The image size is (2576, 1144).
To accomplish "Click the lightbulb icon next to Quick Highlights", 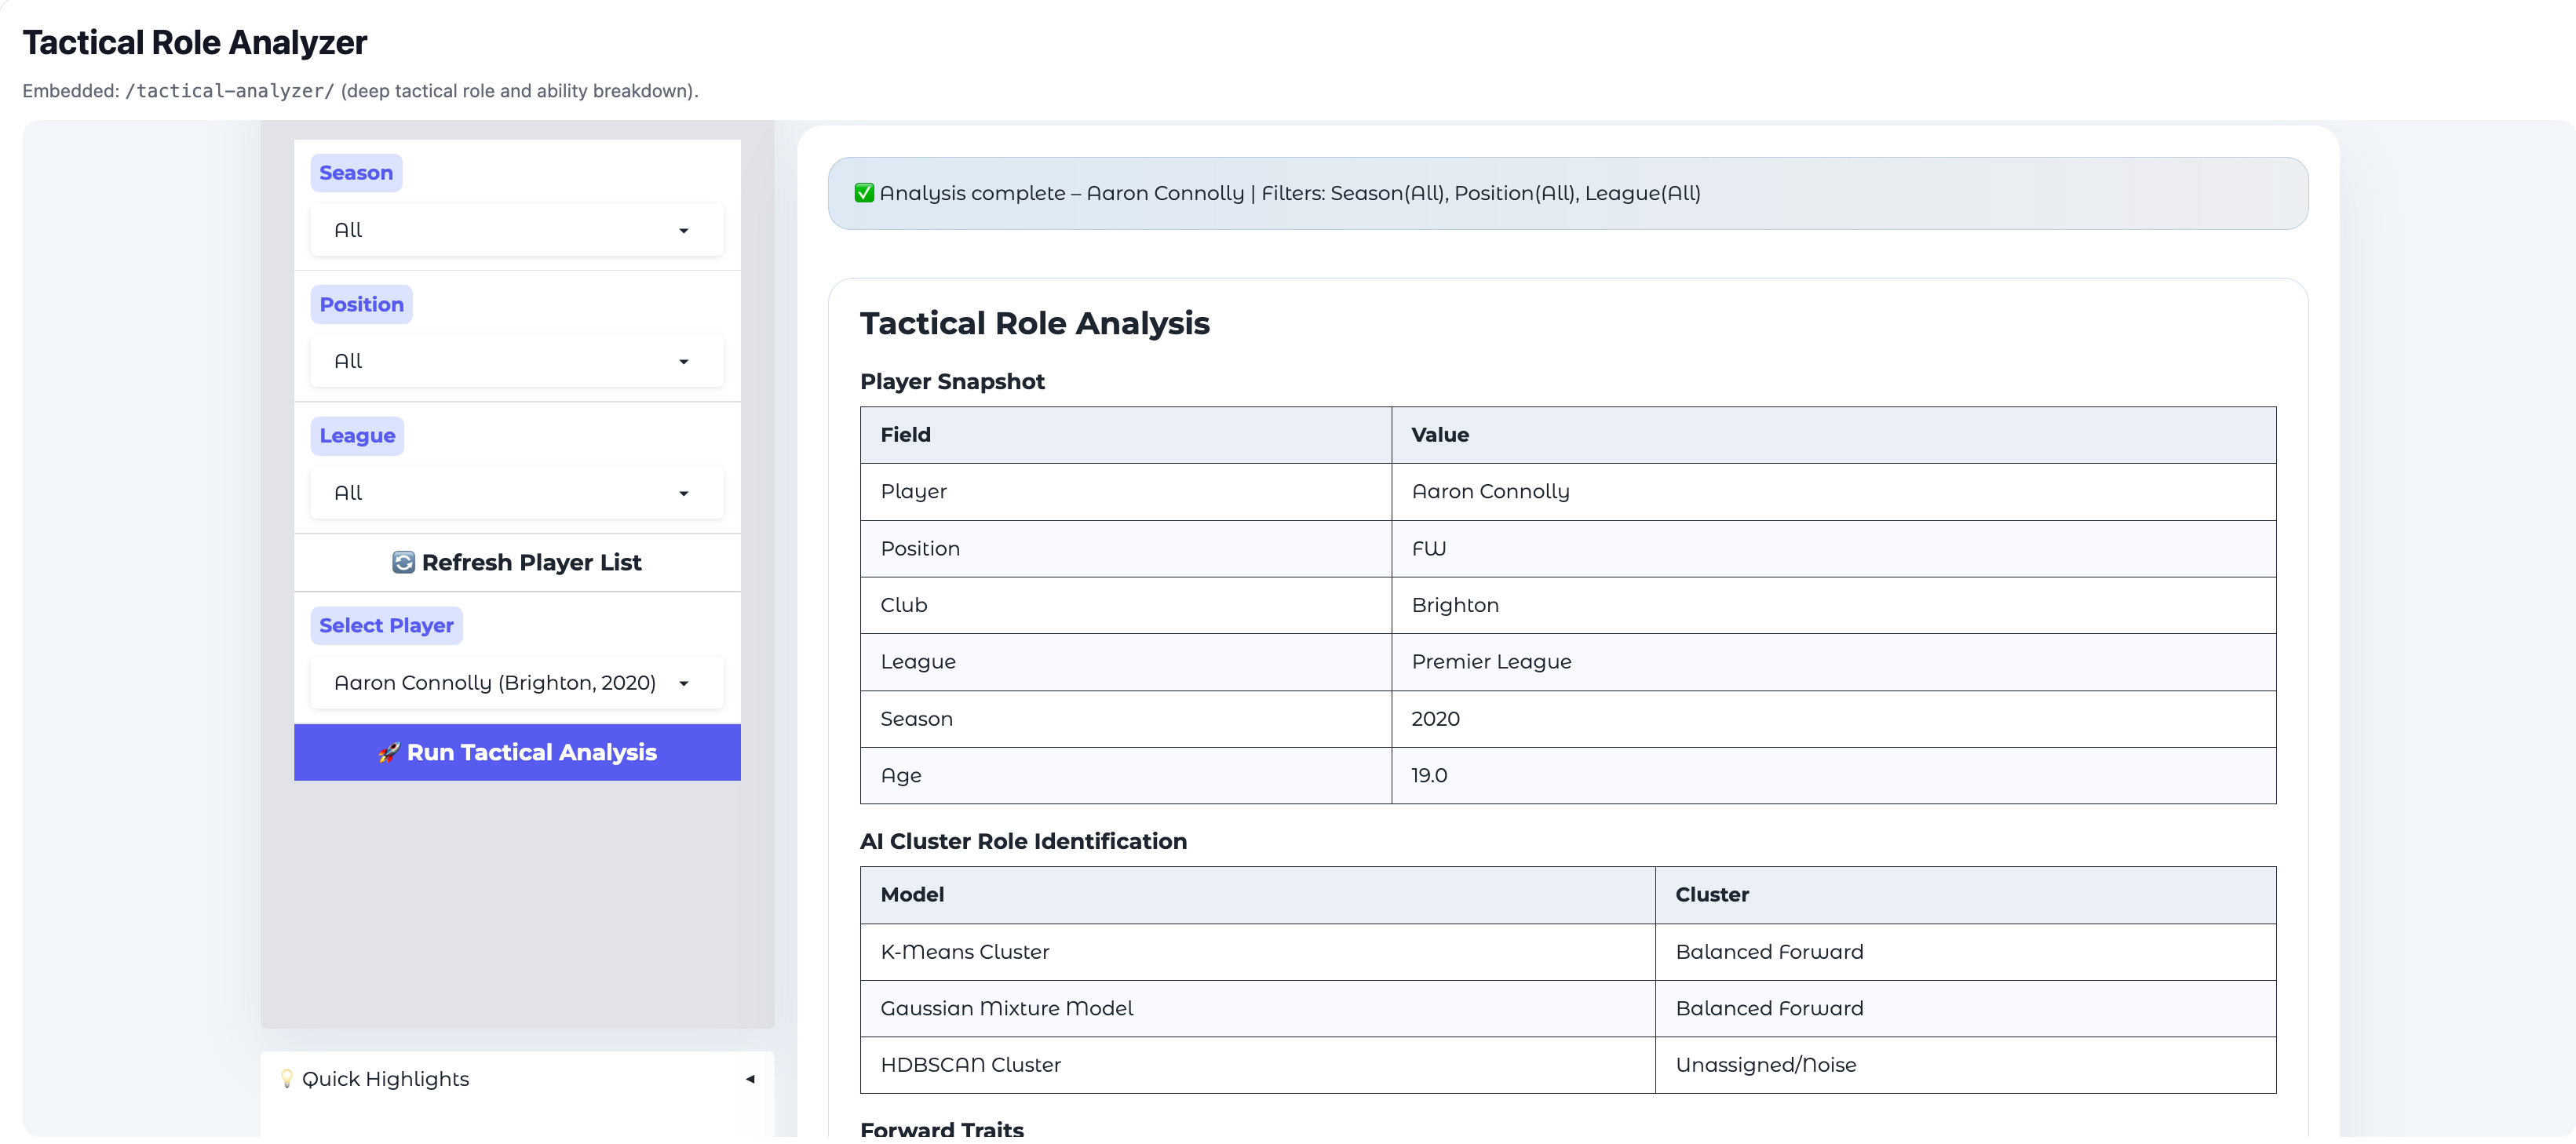I will 287,1079.
